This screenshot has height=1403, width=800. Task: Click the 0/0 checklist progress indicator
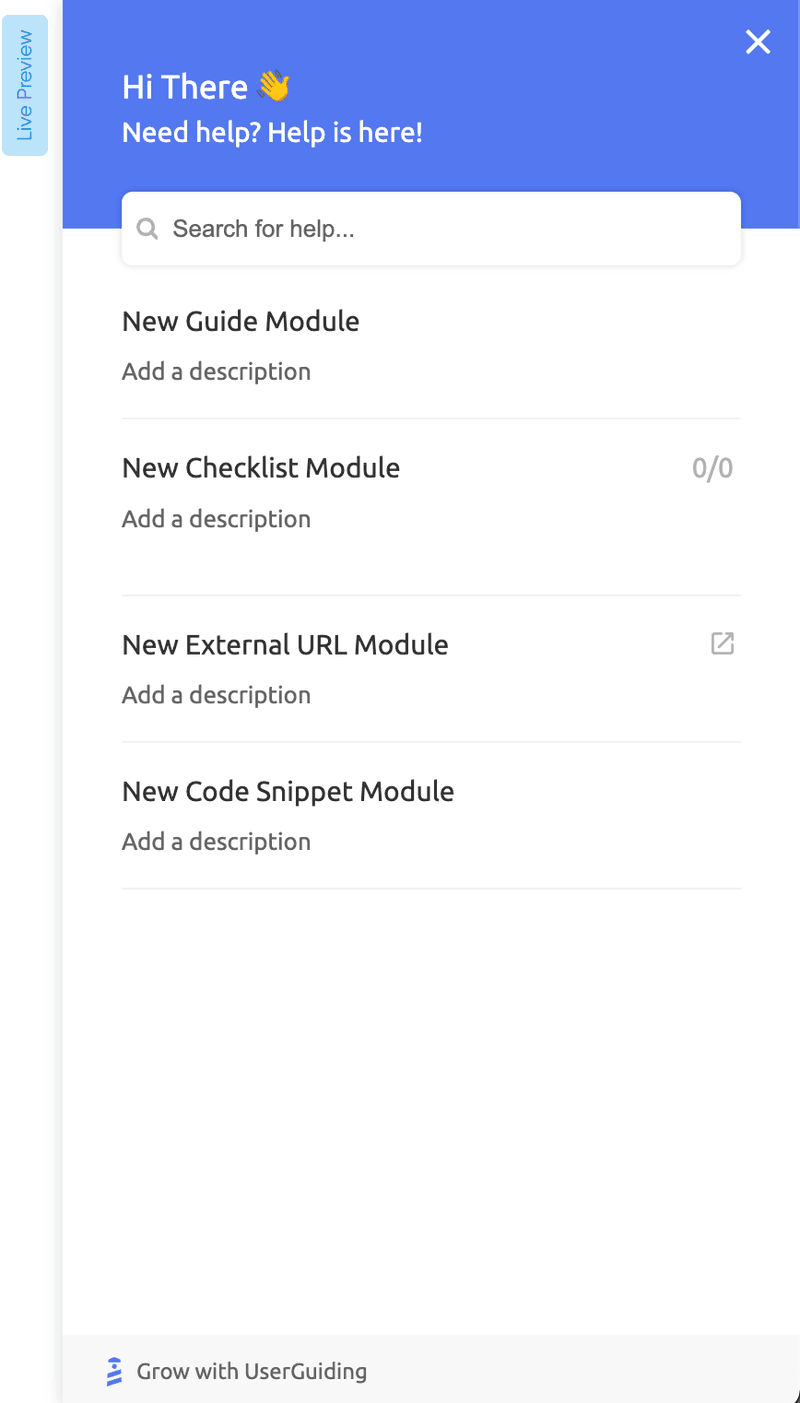(x=712, y=467)
